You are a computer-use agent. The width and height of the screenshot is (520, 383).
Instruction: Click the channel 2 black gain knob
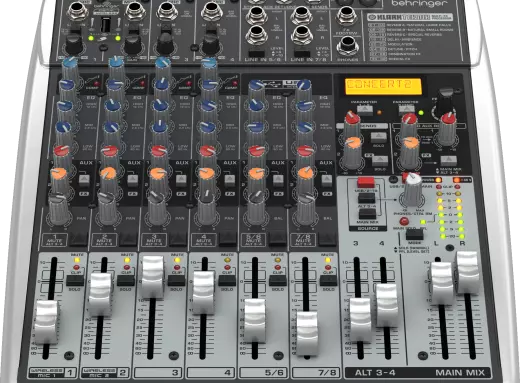click(x=133, y=44)
